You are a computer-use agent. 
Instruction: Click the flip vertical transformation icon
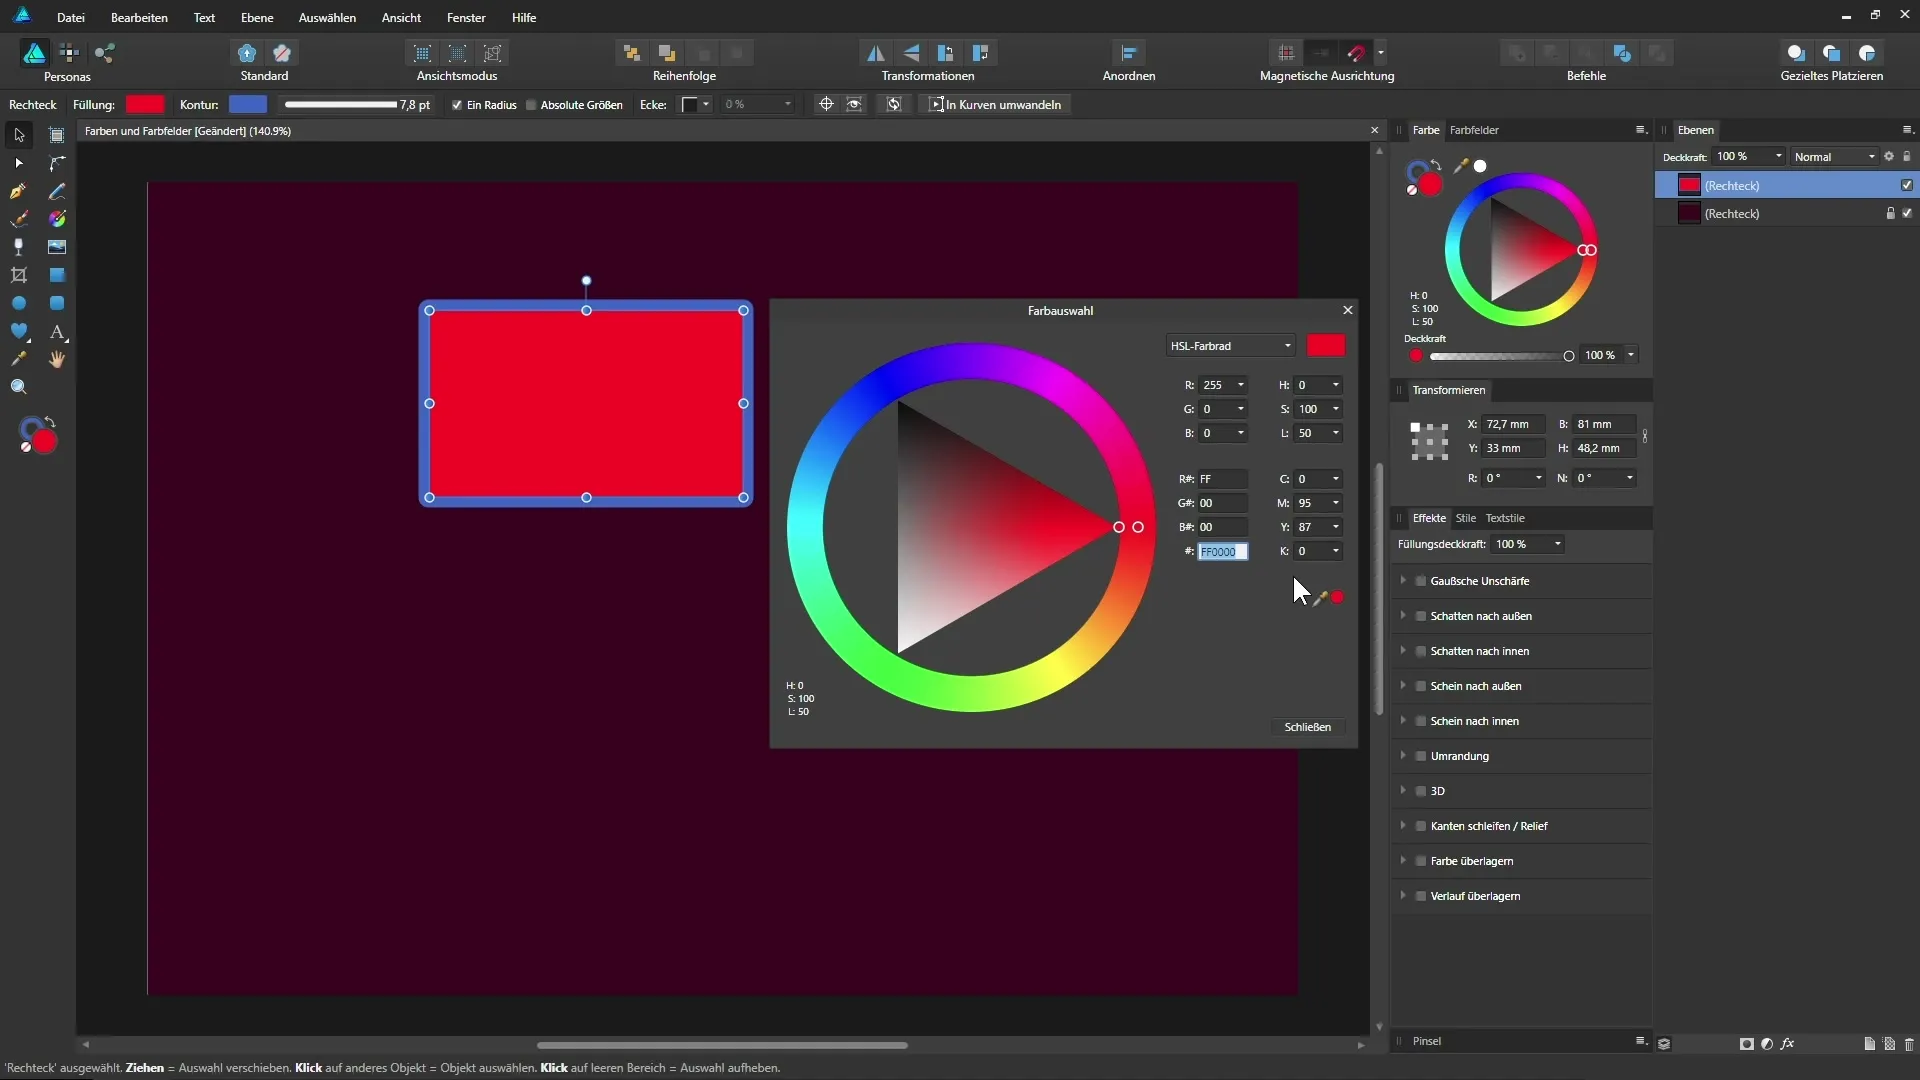[x=911, y=53]
